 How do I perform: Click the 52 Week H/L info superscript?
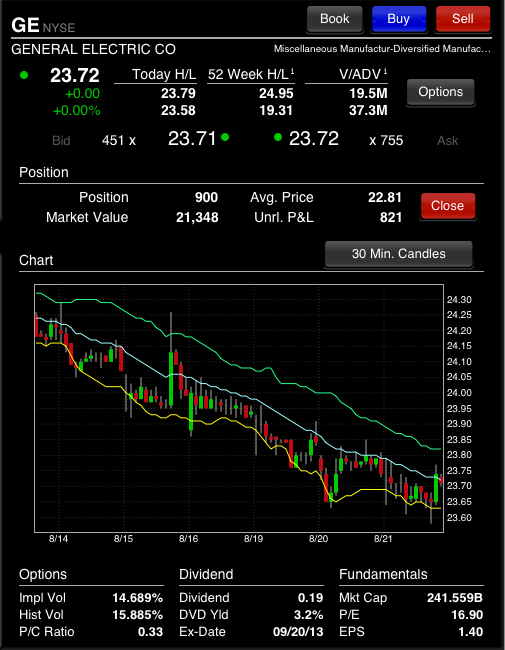point(292,71)
